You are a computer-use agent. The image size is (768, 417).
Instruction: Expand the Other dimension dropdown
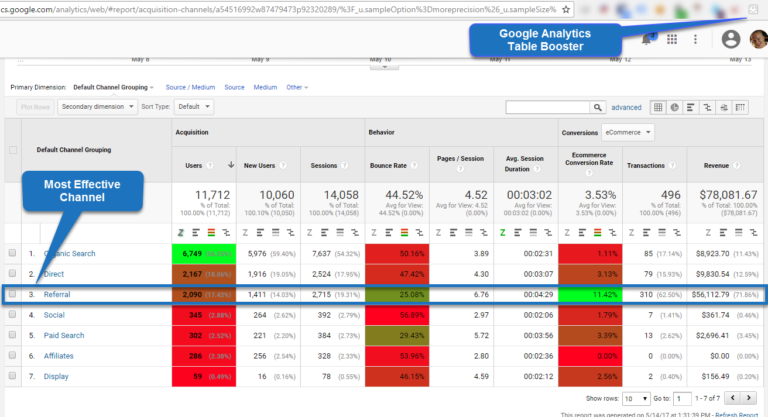tap(297, 87)
